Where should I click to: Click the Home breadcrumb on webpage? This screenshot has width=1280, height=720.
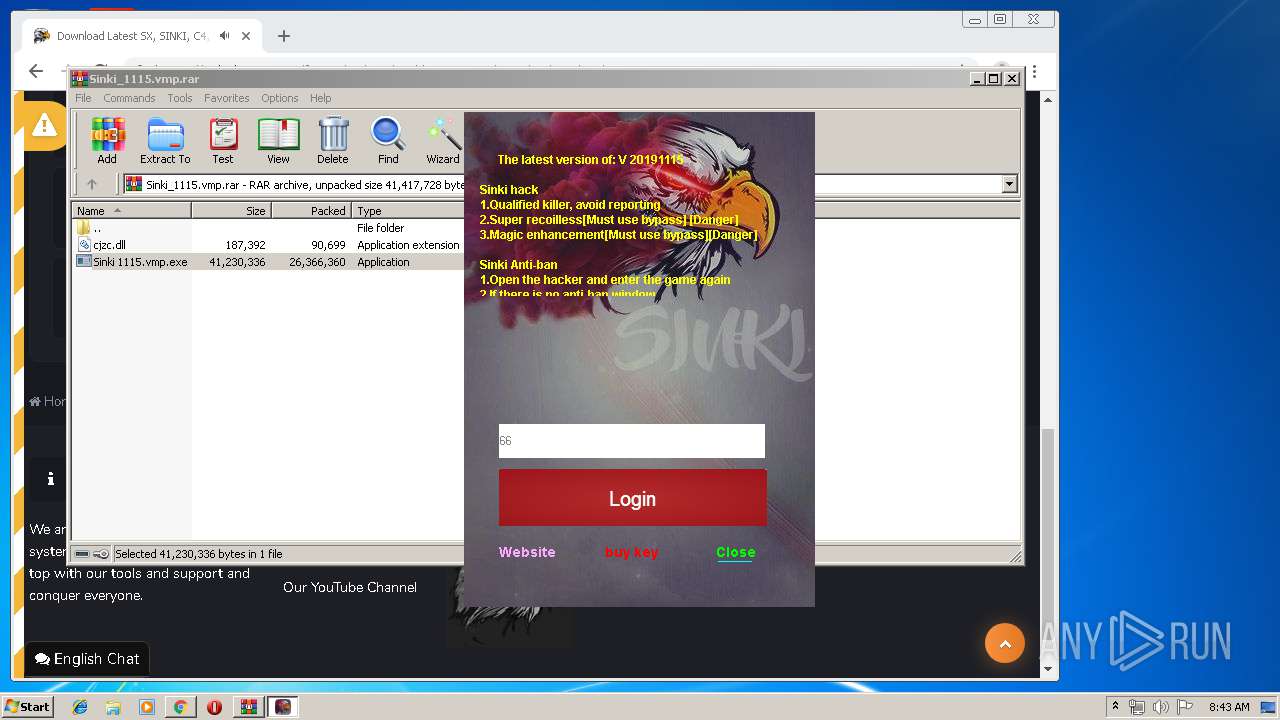(x=48, y=401)
